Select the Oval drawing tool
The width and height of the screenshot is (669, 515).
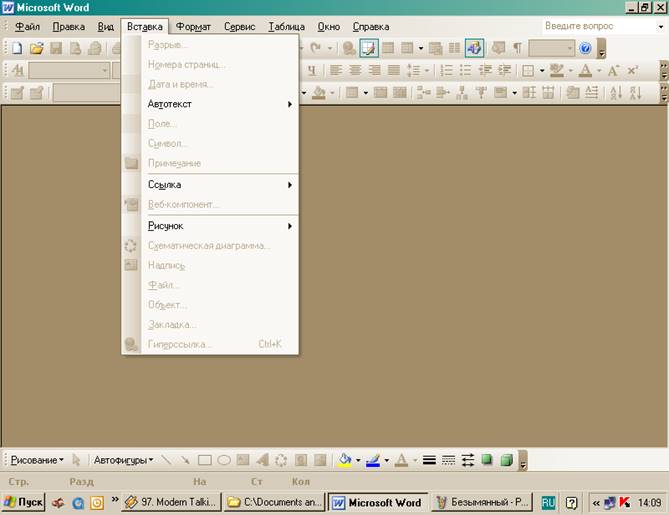(x=225, y=461)
